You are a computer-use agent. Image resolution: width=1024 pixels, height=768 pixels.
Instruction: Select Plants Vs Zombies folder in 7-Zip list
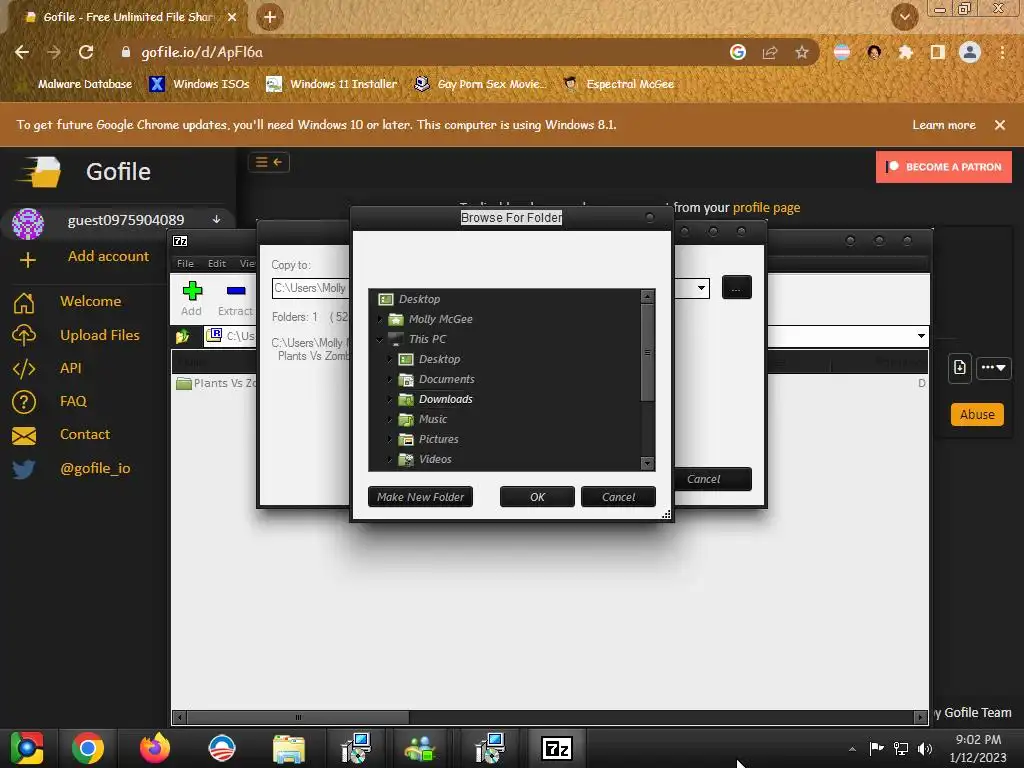216,383
